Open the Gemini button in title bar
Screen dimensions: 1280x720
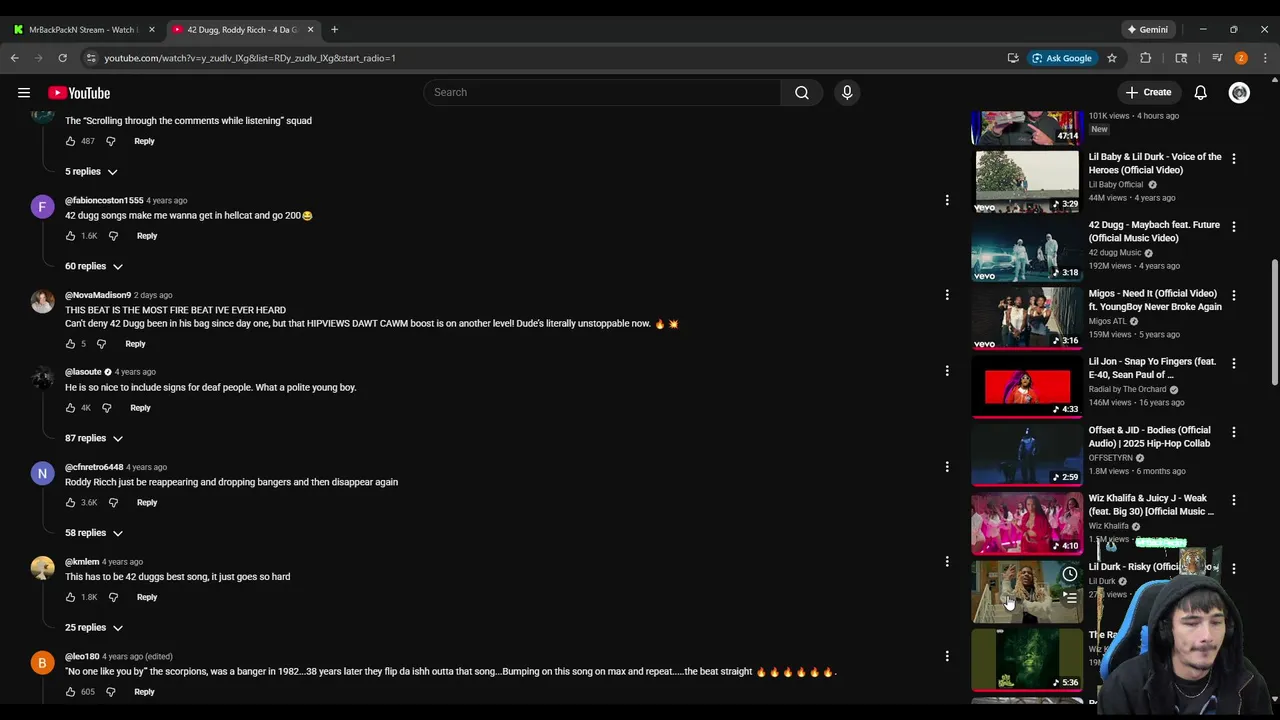pyautogui.click(x=1146, y=30)
